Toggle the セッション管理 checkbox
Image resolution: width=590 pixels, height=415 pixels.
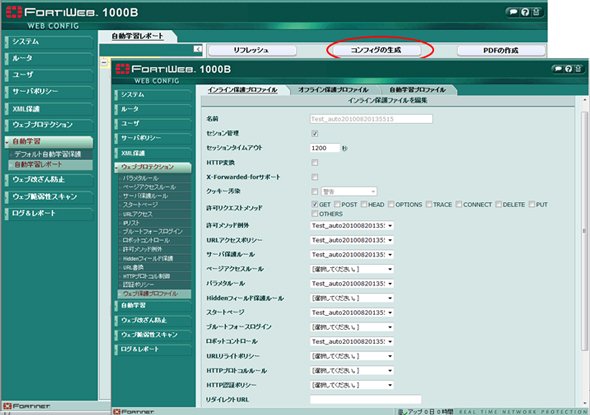(x=315, y=133)
